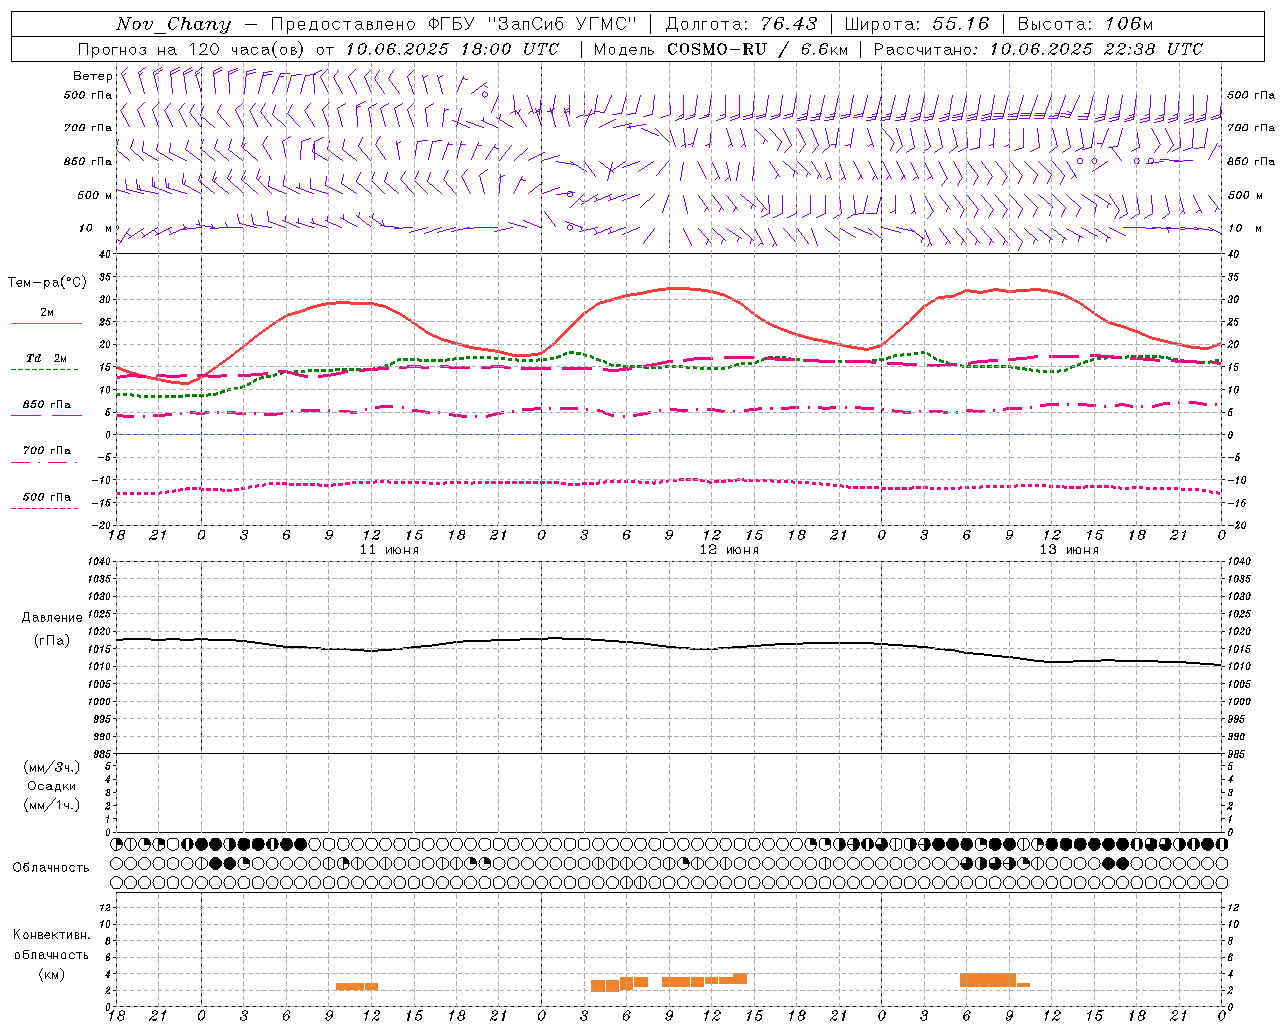Click the Тем-ра(°C) panel label

click(x=47, y=283)
